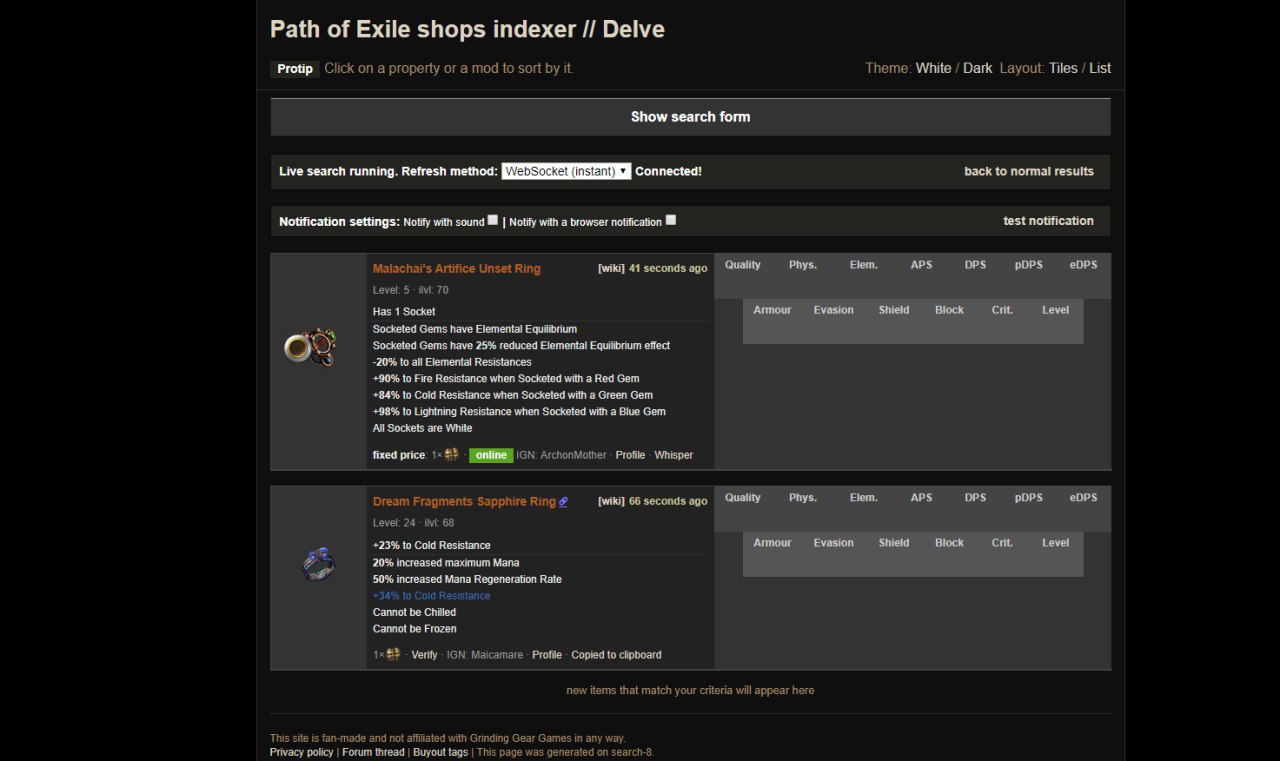This screenshot has height=761, width=1280.
Task: Expand the Show search form bar
Action: point(690,117)
